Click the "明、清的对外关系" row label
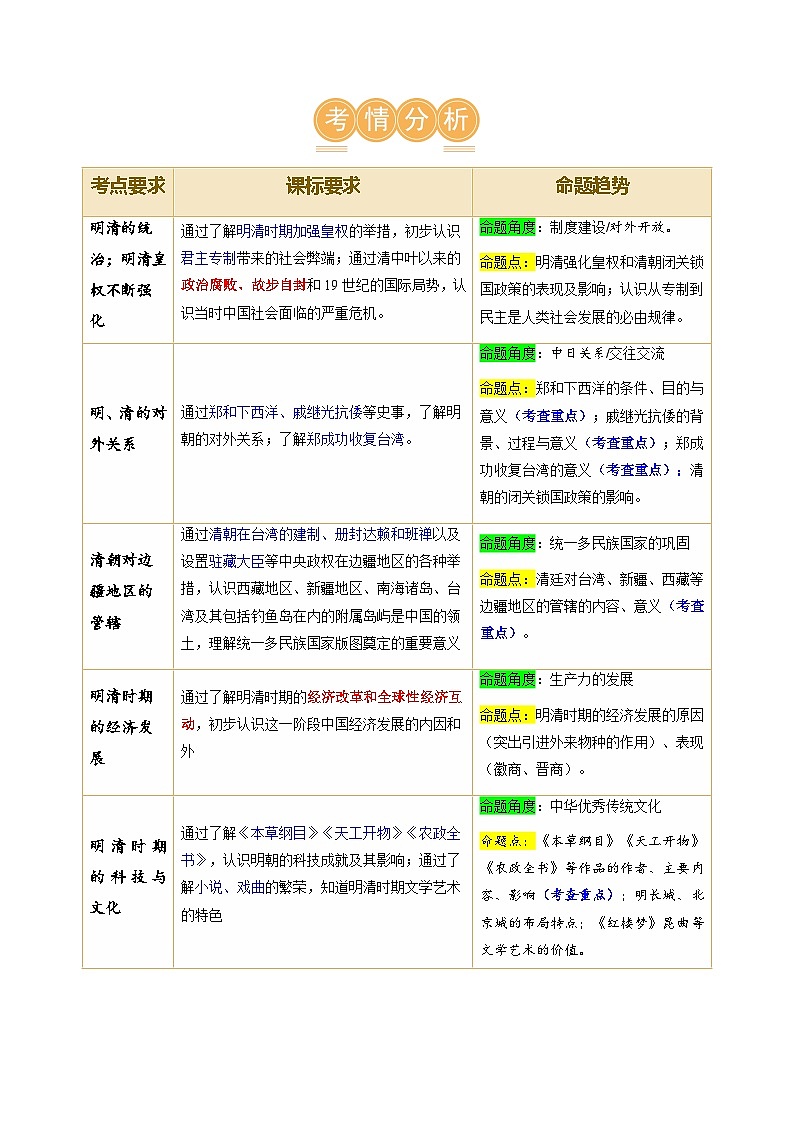Screen dimensions: 794x1123 (x=128, y=428)
